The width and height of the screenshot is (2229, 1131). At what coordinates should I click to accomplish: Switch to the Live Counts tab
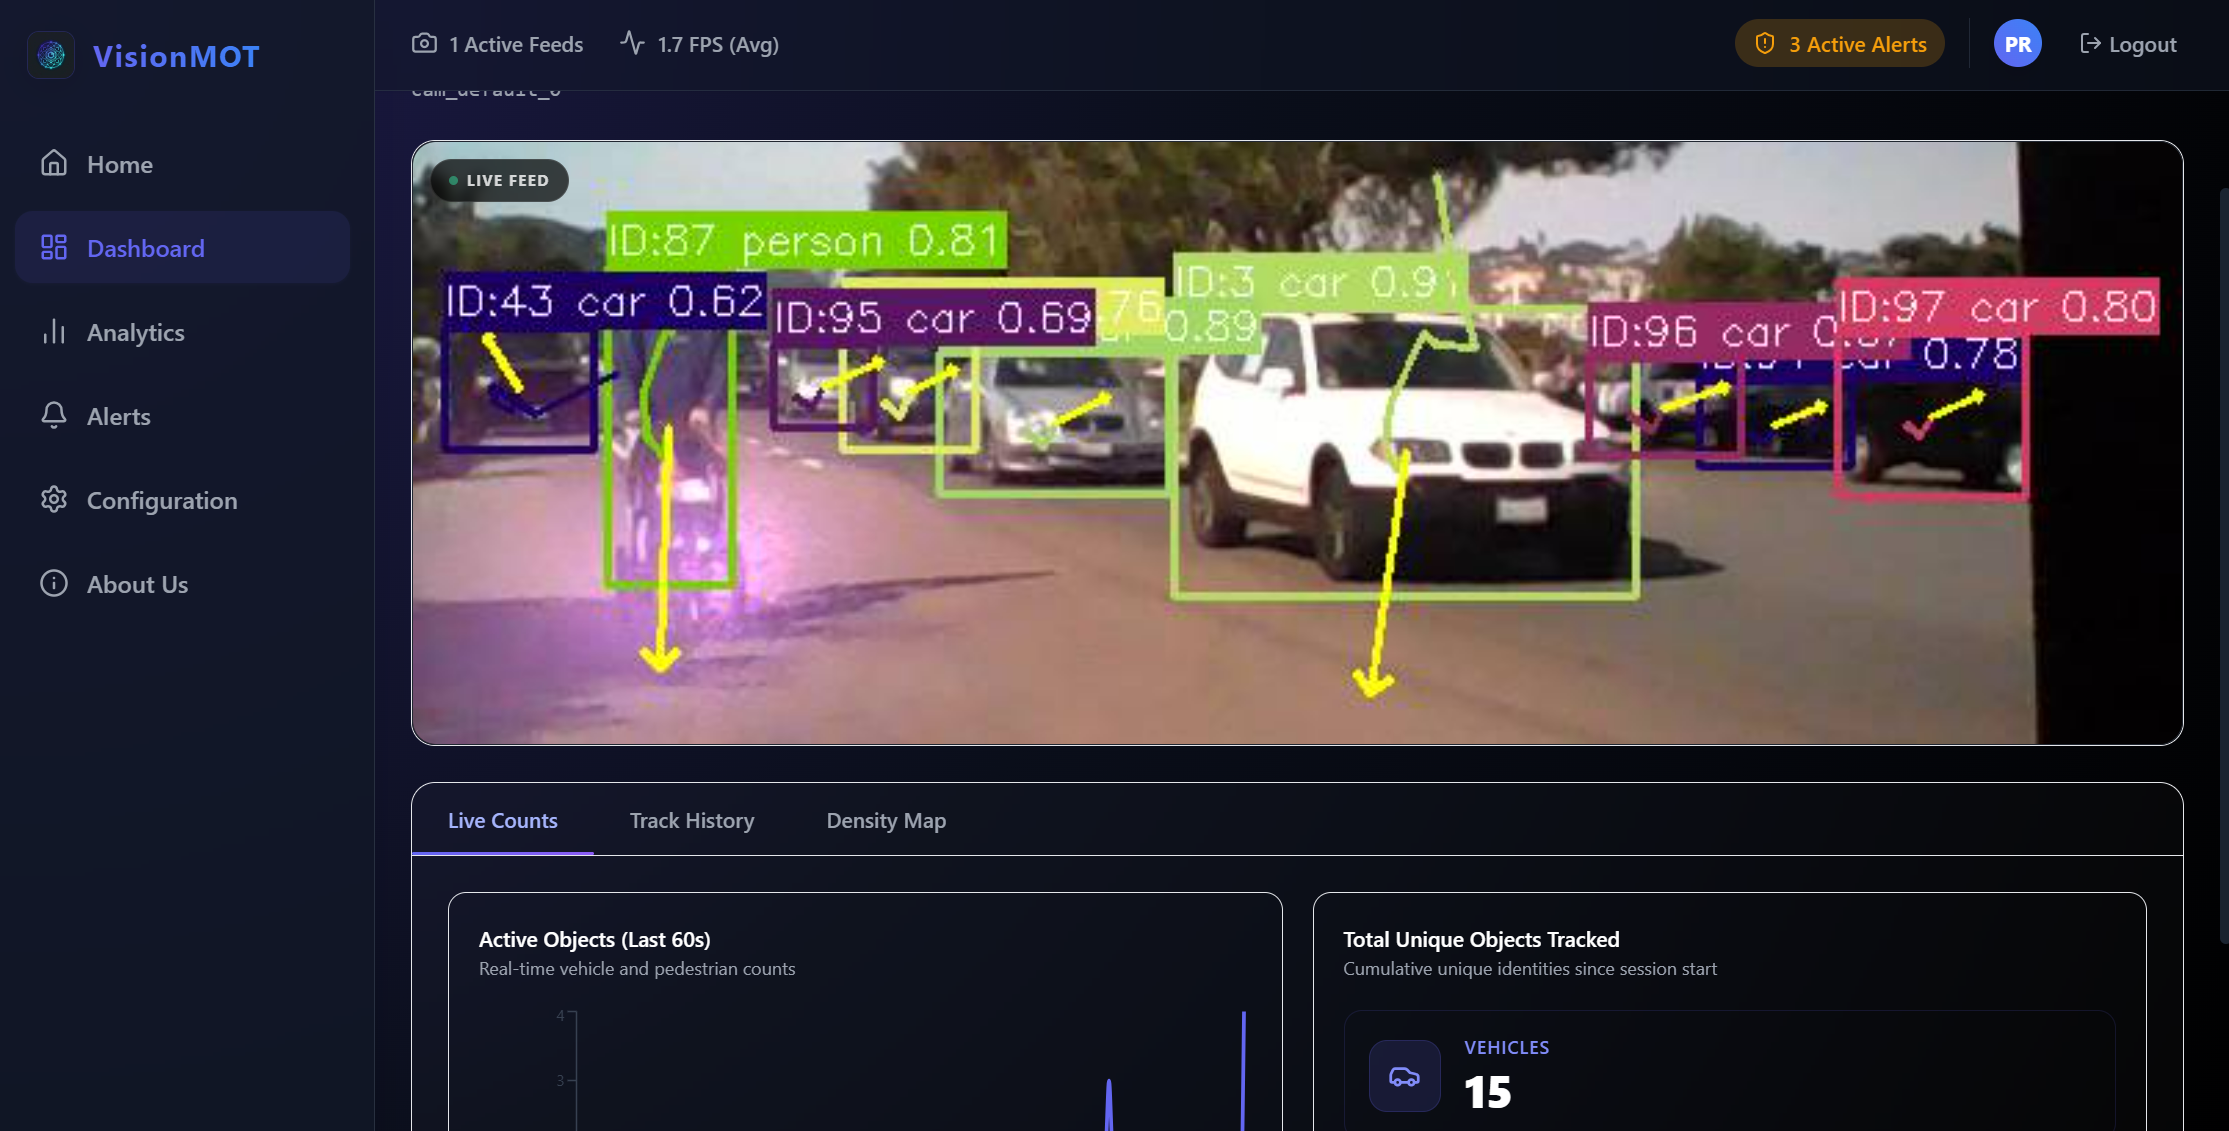503,820
